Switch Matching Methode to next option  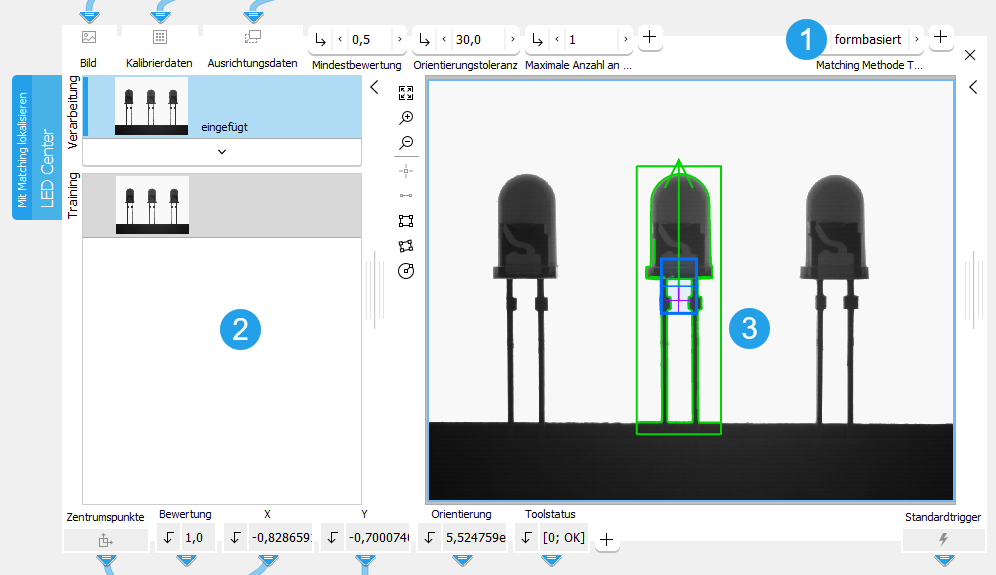[x=916, y=39]
